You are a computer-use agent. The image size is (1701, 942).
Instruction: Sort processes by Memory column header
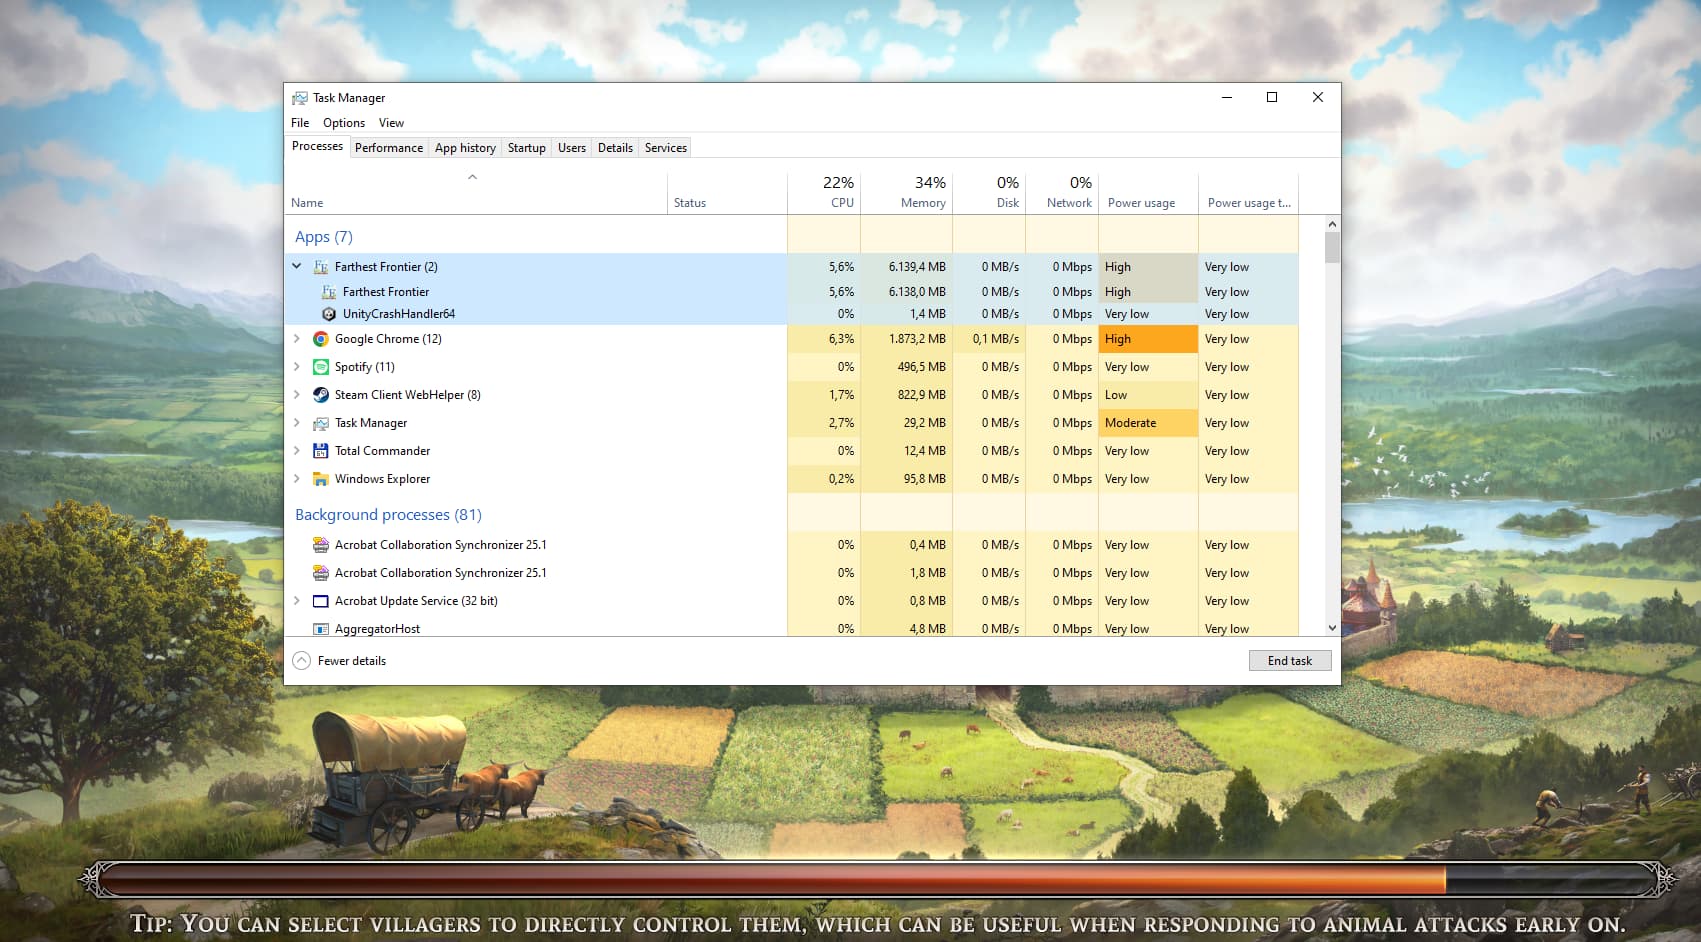pos(922,192)
